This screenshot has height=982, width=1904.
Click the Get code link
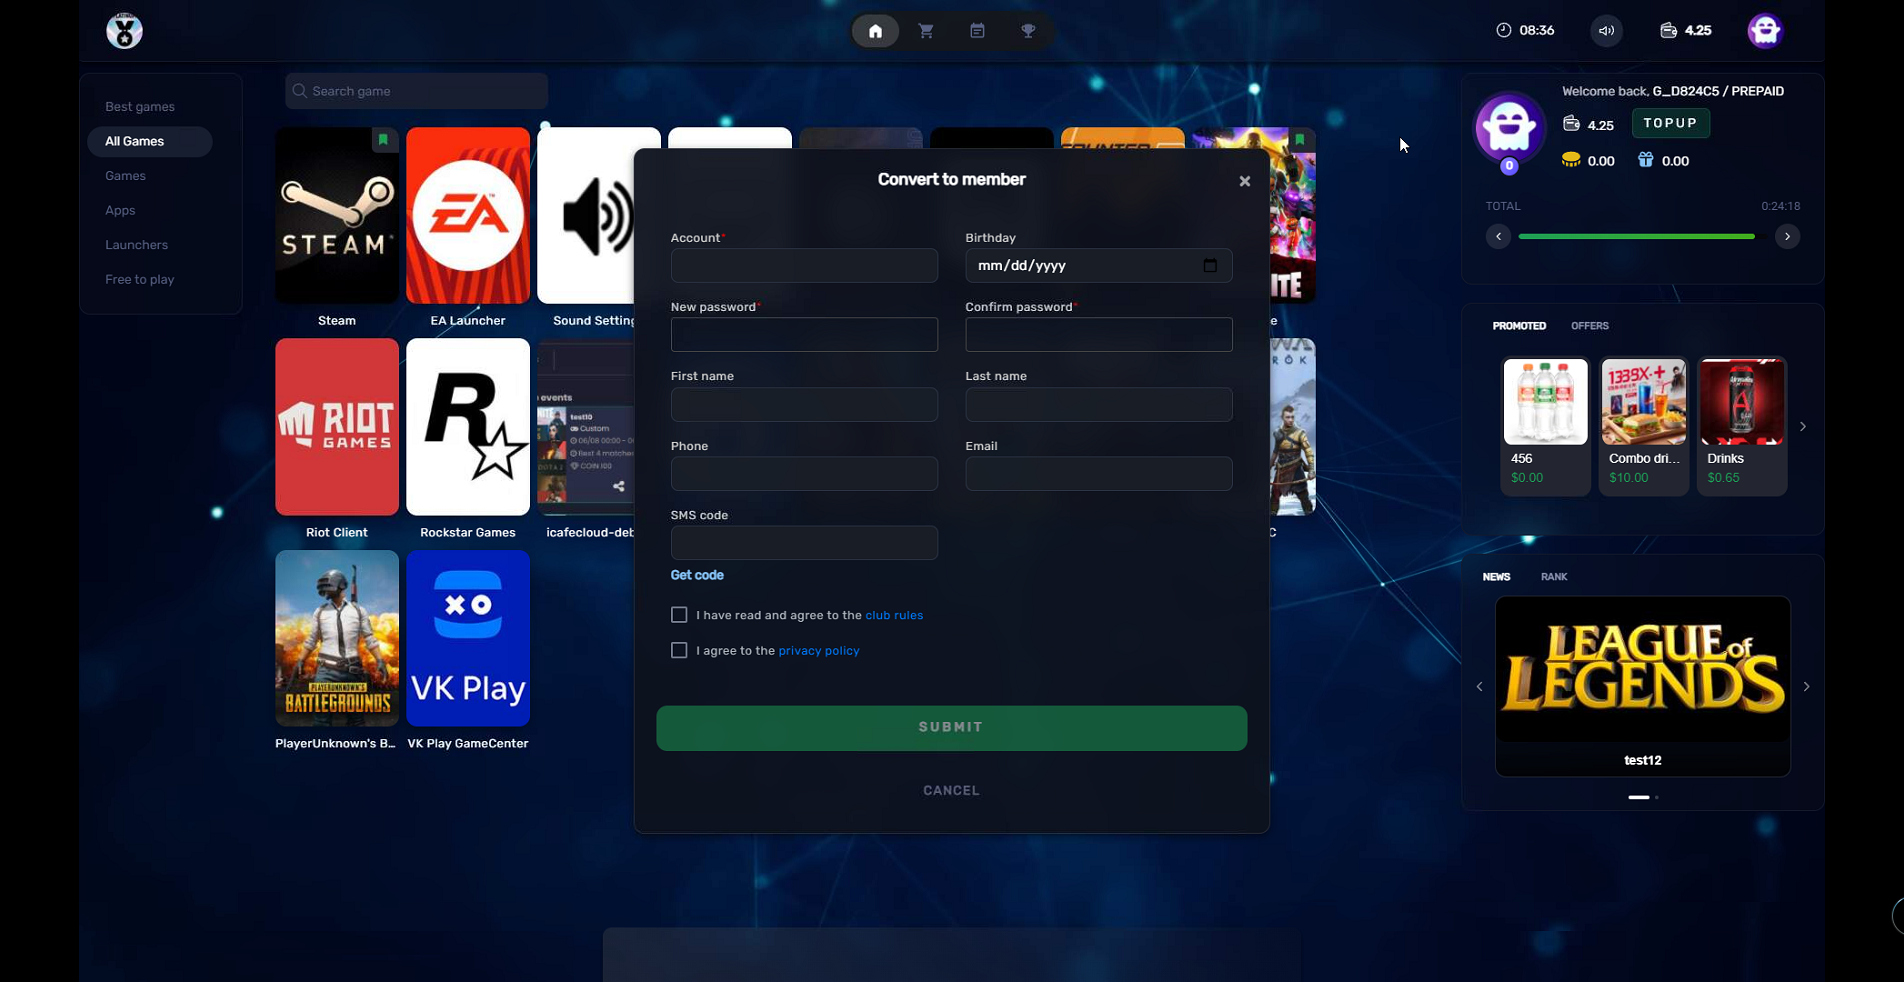point(697,575)
